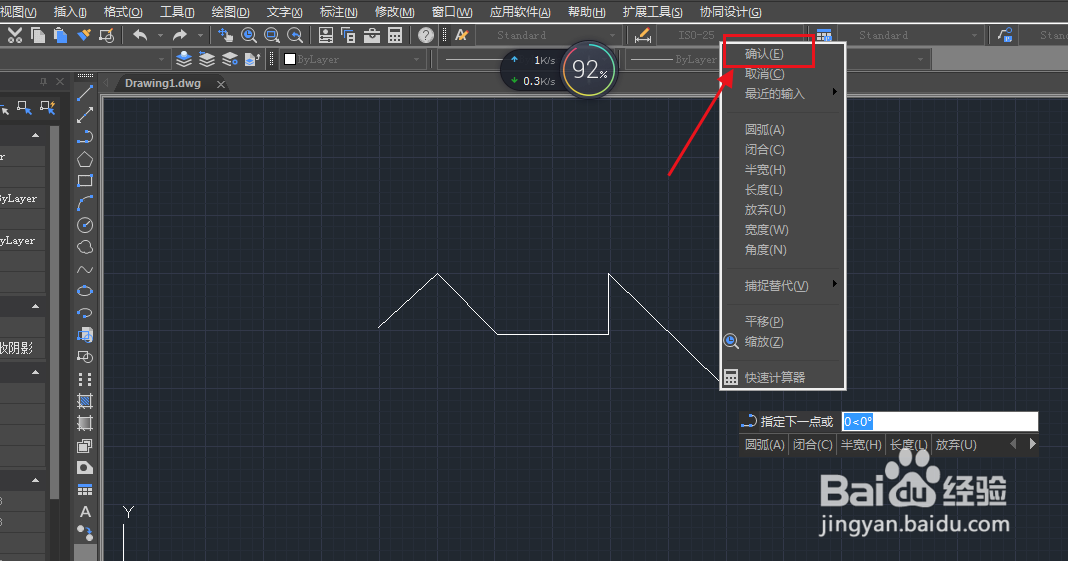
Task: Select the Spline tool
Action: click(x=85, y=270)
